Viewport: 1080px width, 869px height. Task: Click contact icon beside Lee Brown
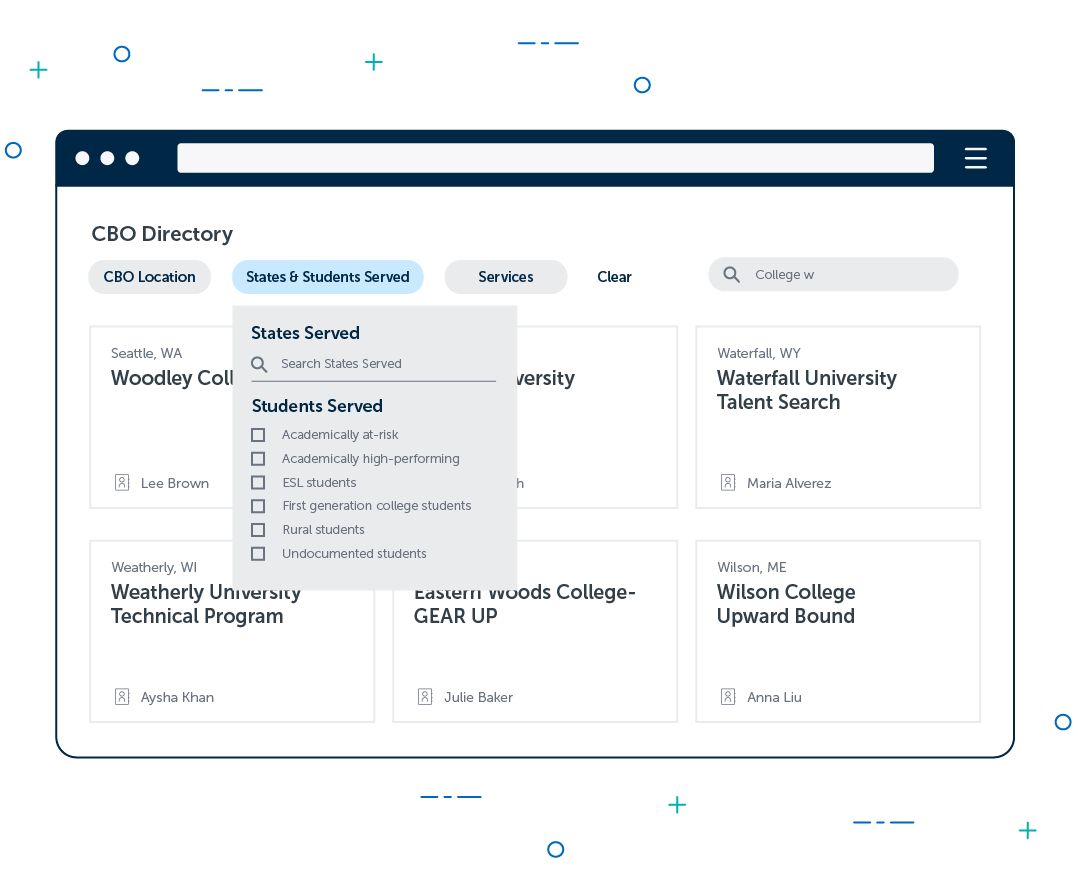pos(122,483)
